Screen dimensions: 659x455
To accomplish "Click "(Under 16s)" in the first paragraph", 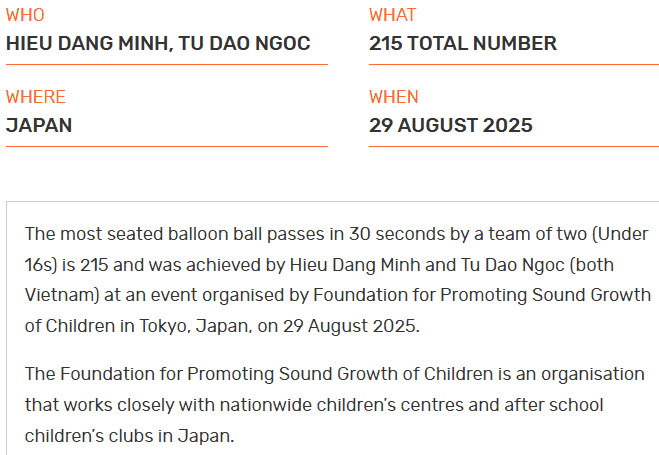I will point(617,234).
